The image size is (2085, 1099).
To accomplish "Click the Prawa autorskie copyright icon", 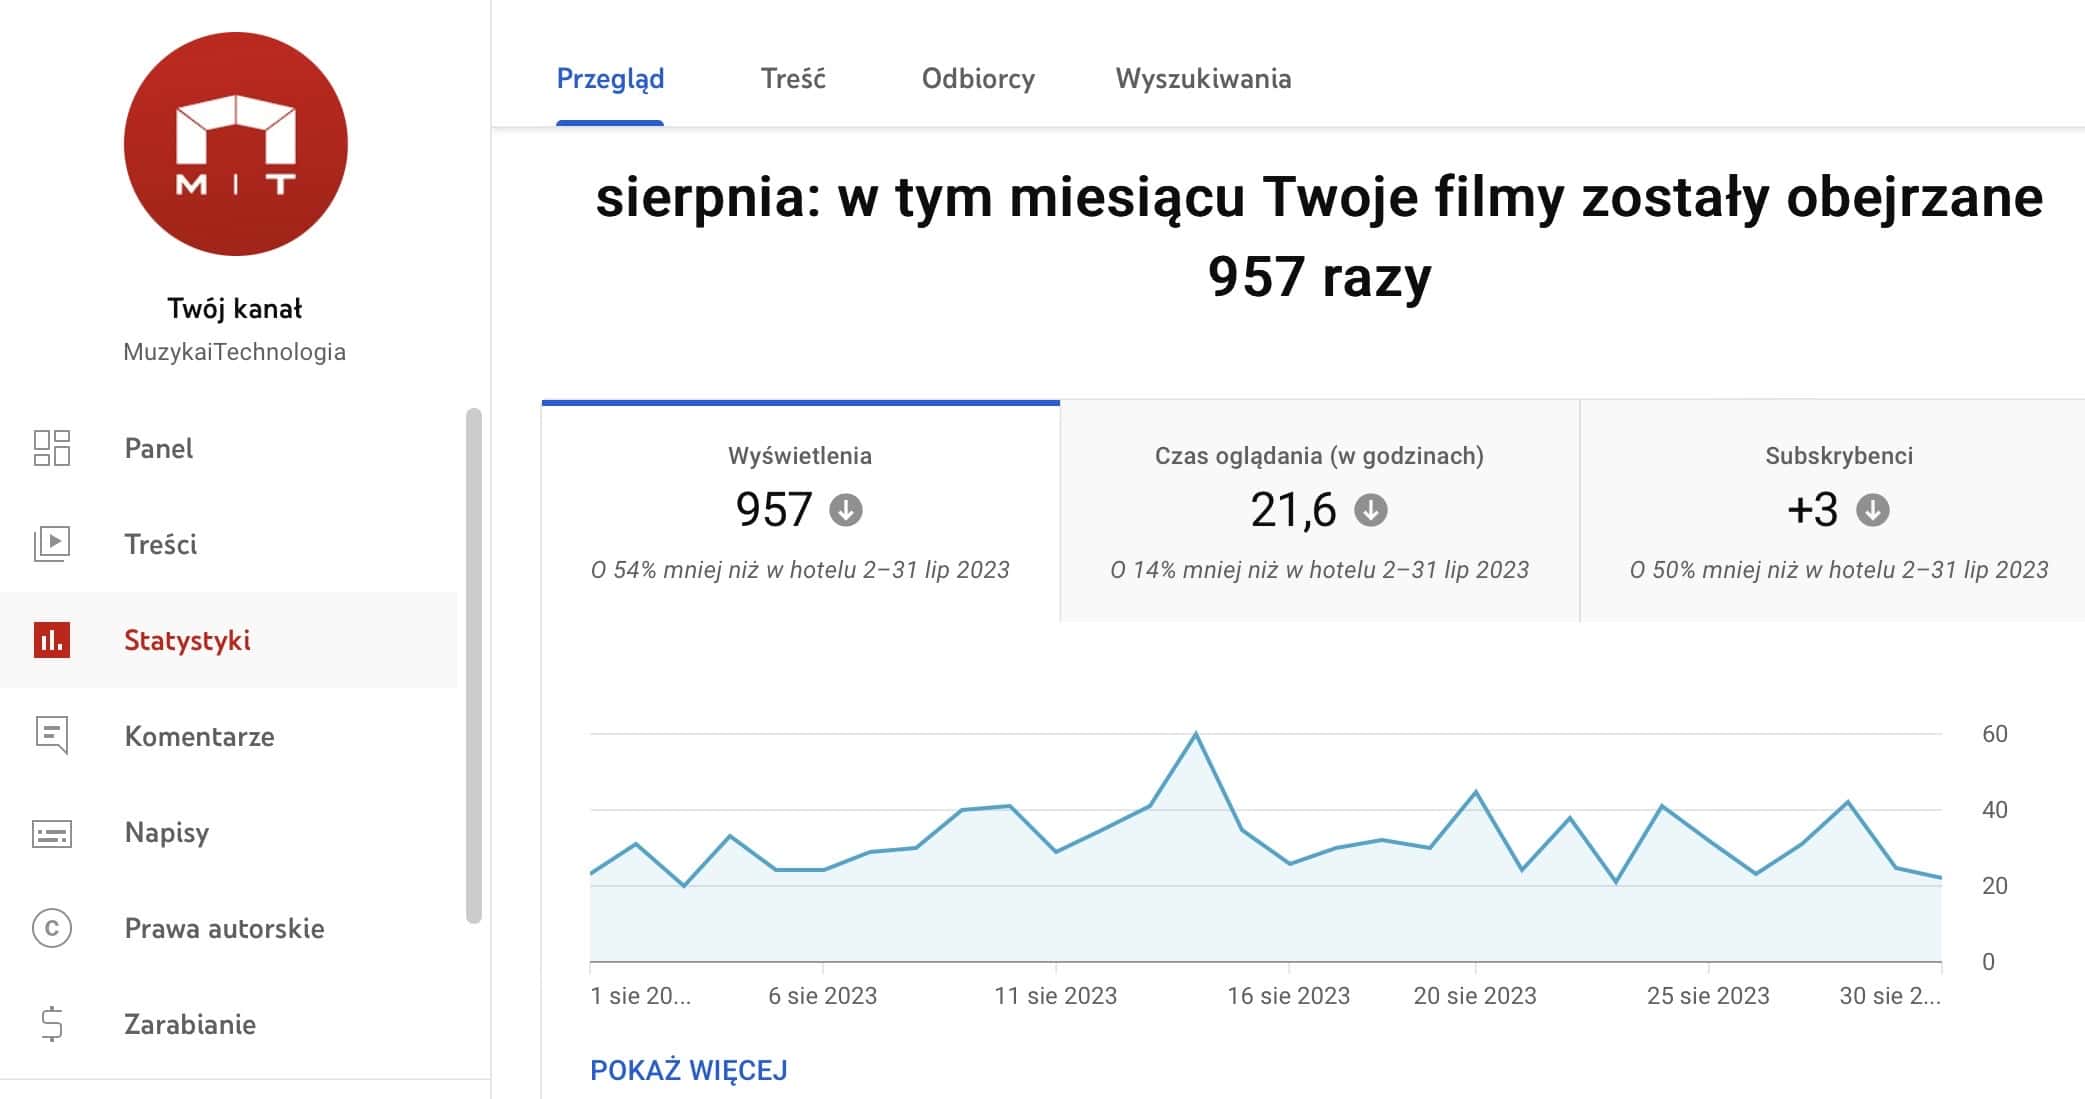I will (x=52, y=928).
